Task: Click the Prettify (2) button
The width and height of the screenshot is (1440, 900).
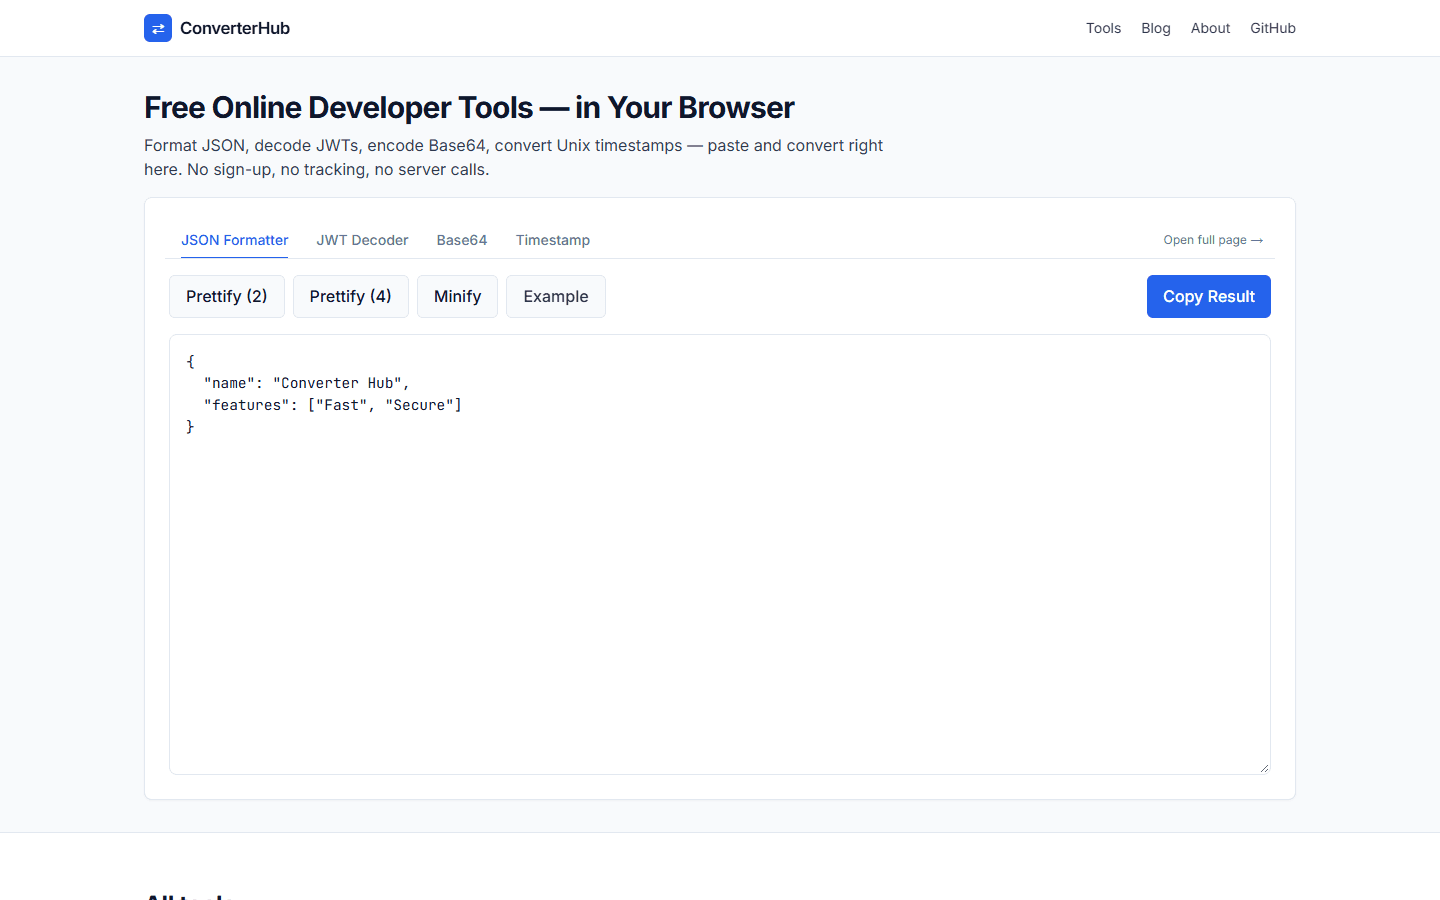Action: click(x=227, y=296)
